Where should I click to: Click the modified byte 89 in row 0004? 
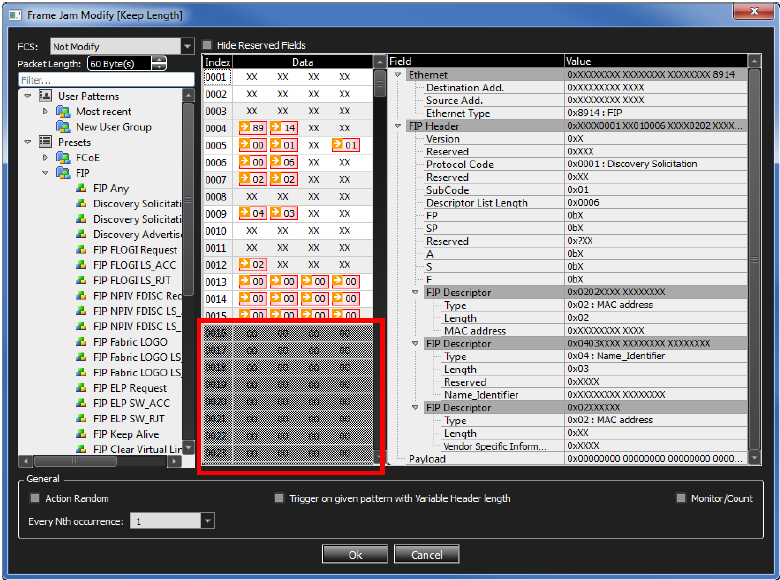tap(253, 128)
